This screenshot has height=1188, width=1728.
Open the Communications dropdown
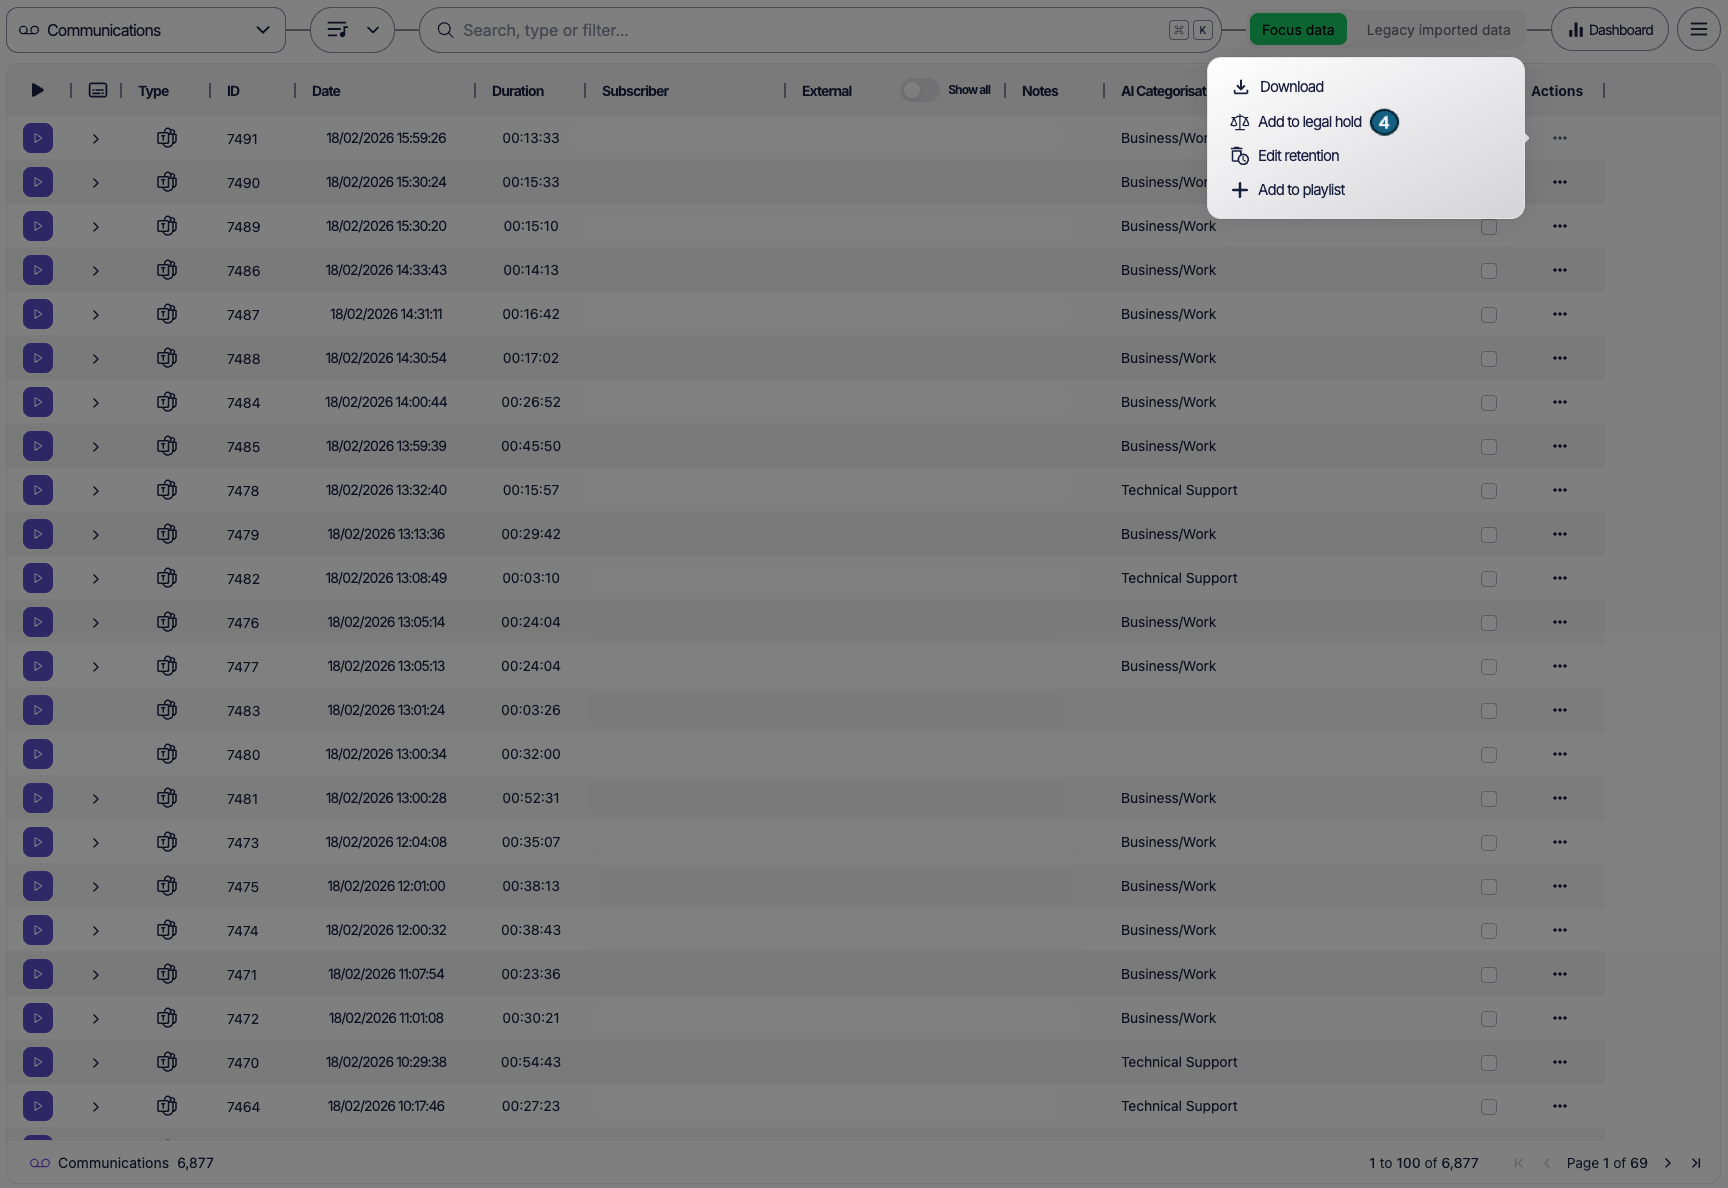(x=146, y=30)
